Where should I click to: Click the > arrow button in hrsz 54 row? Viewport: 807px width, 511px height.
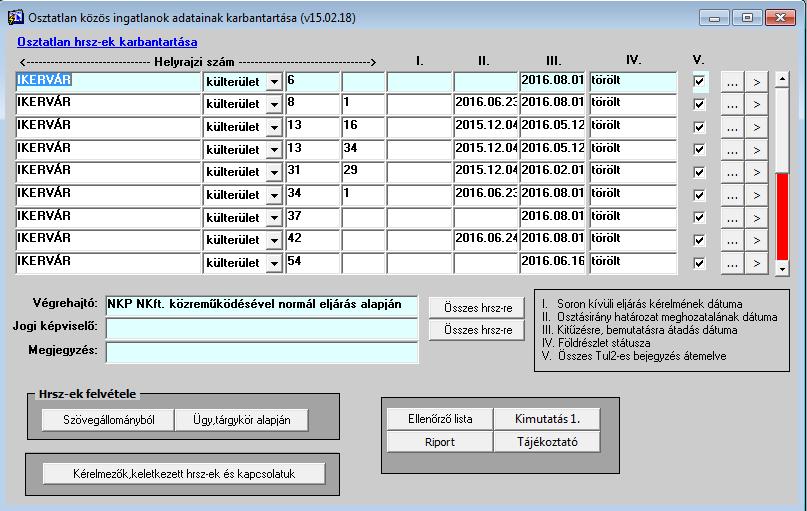(x=757, y=263)
